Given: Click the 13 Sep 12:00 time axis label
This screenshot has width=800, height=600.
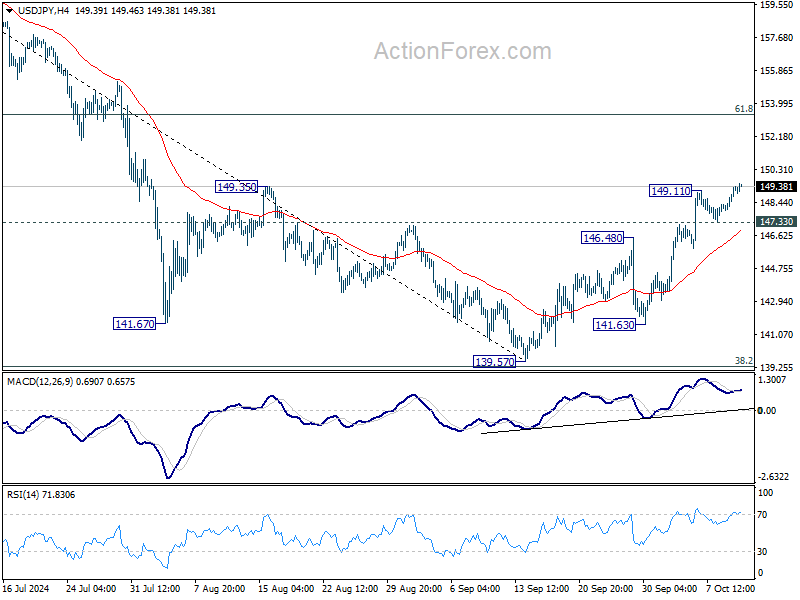Looking at the screenshot, I should point(542,588).
